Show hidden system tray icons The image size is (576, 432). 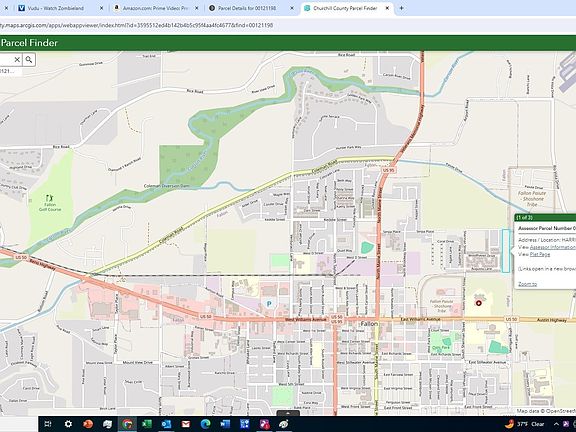pos(556,424)
